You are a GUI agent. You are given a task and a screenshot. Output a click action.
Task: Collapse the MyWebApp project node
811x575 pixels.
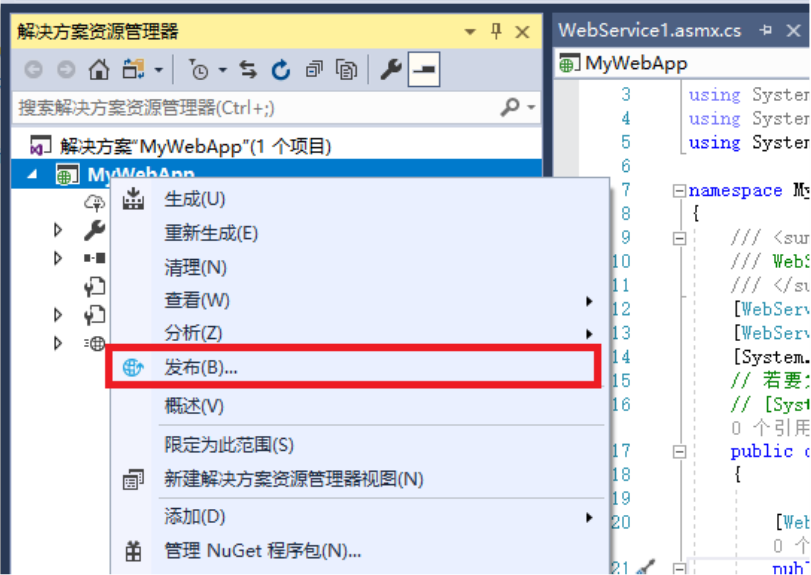pos(33,175)
